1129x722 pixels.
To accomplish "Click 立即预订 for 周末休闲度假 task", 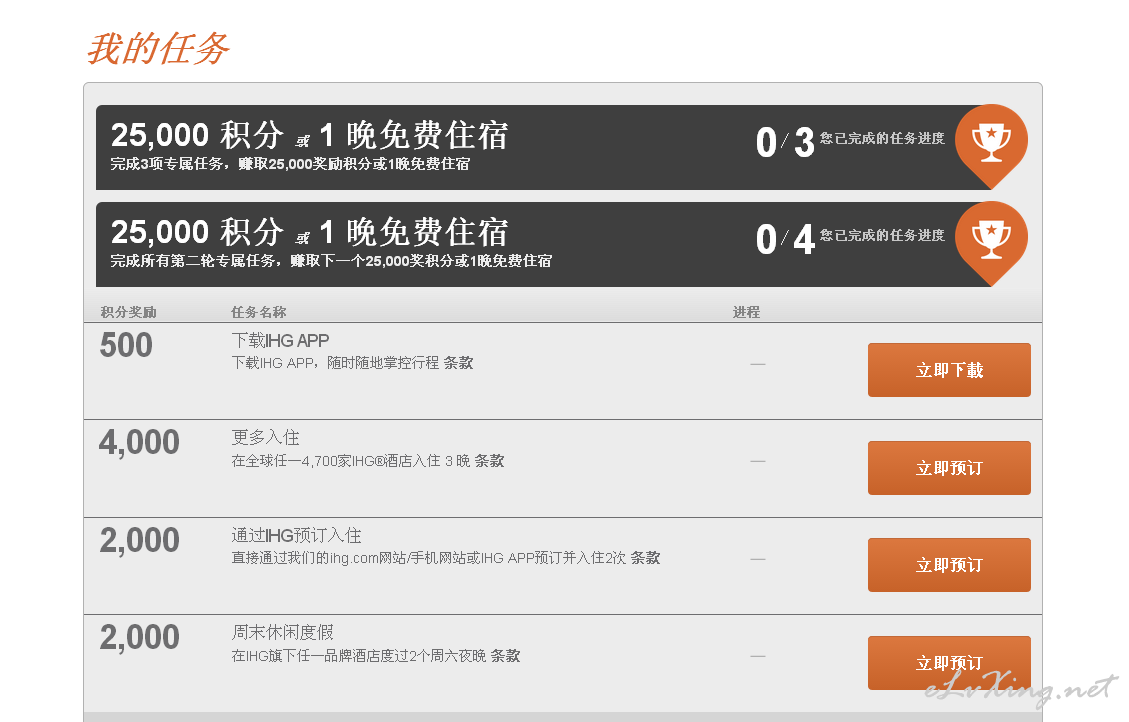I will (x=949, y=663).
